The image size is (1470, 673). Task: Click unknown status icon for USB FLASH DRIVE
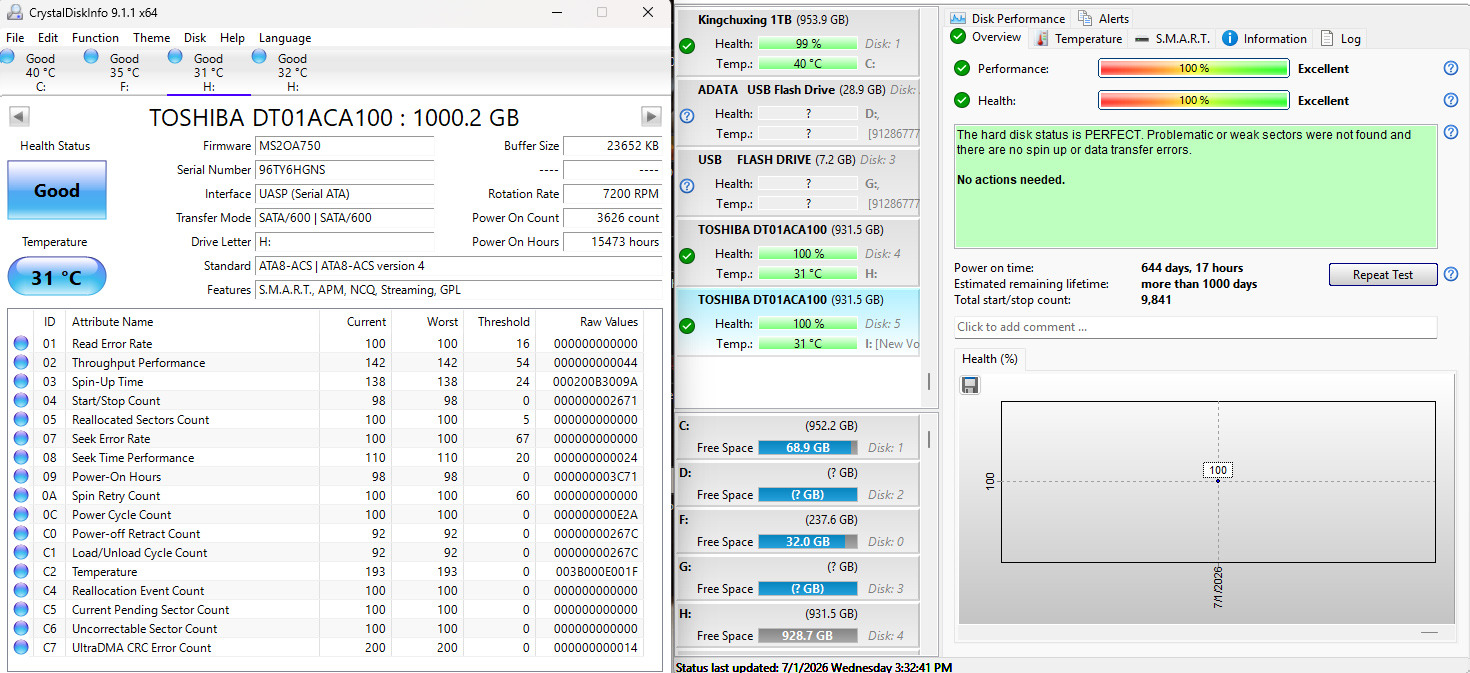pos(687,186)
